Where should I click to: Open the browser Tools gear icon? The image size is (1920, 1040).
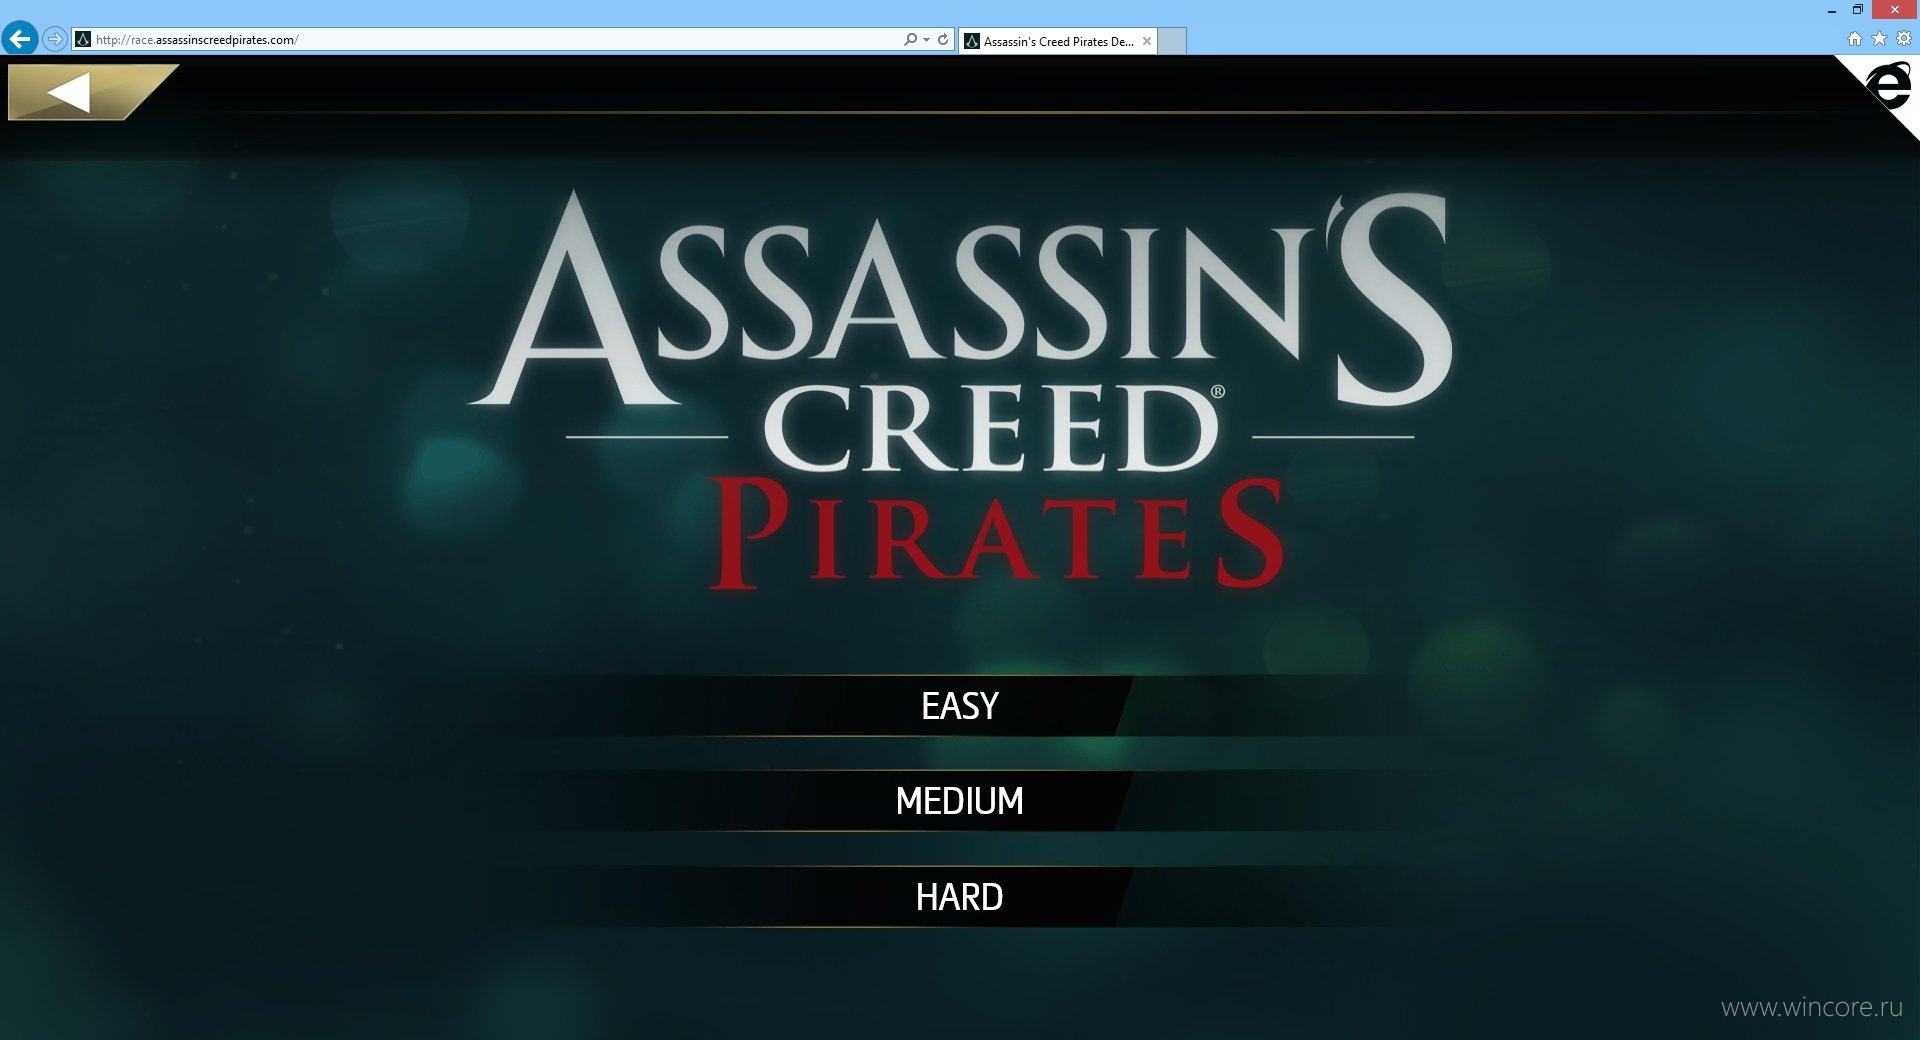point(1904,39)
